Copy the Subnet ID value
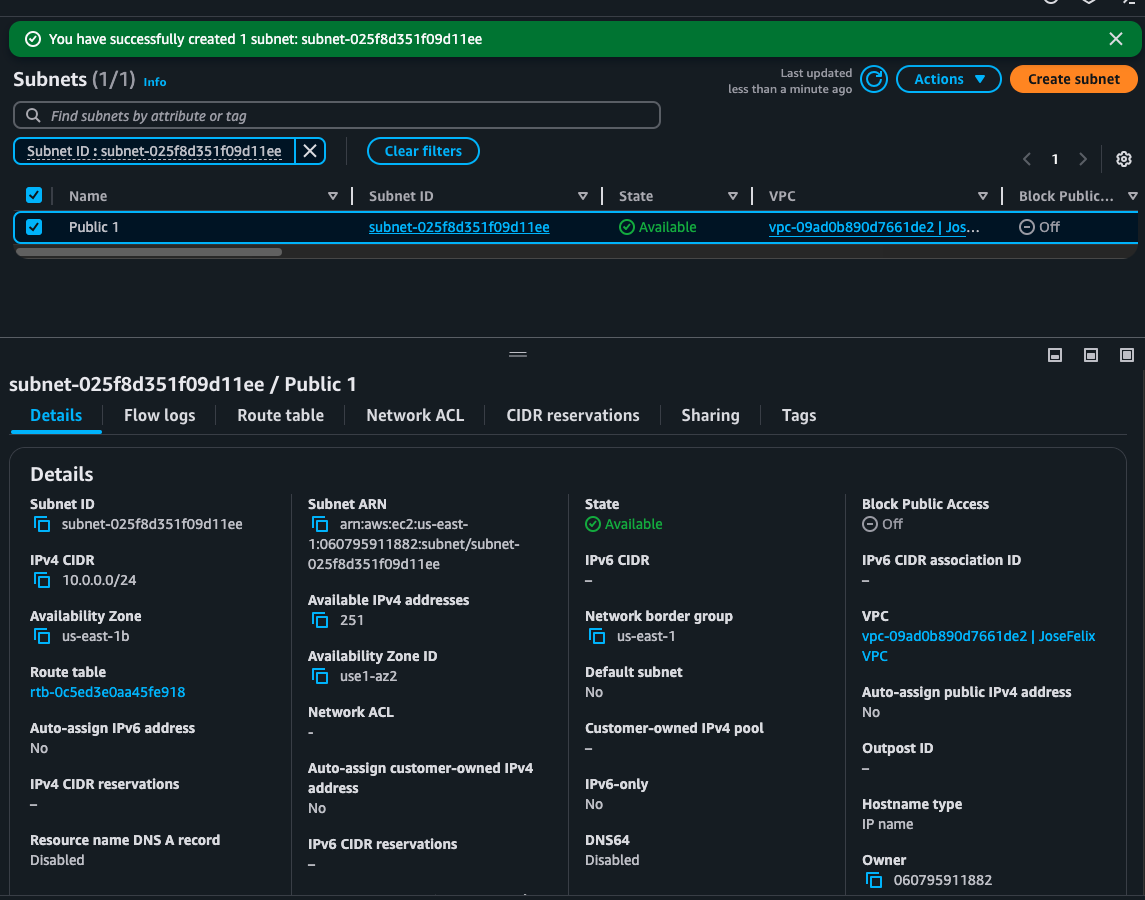 tap(42, 524)
